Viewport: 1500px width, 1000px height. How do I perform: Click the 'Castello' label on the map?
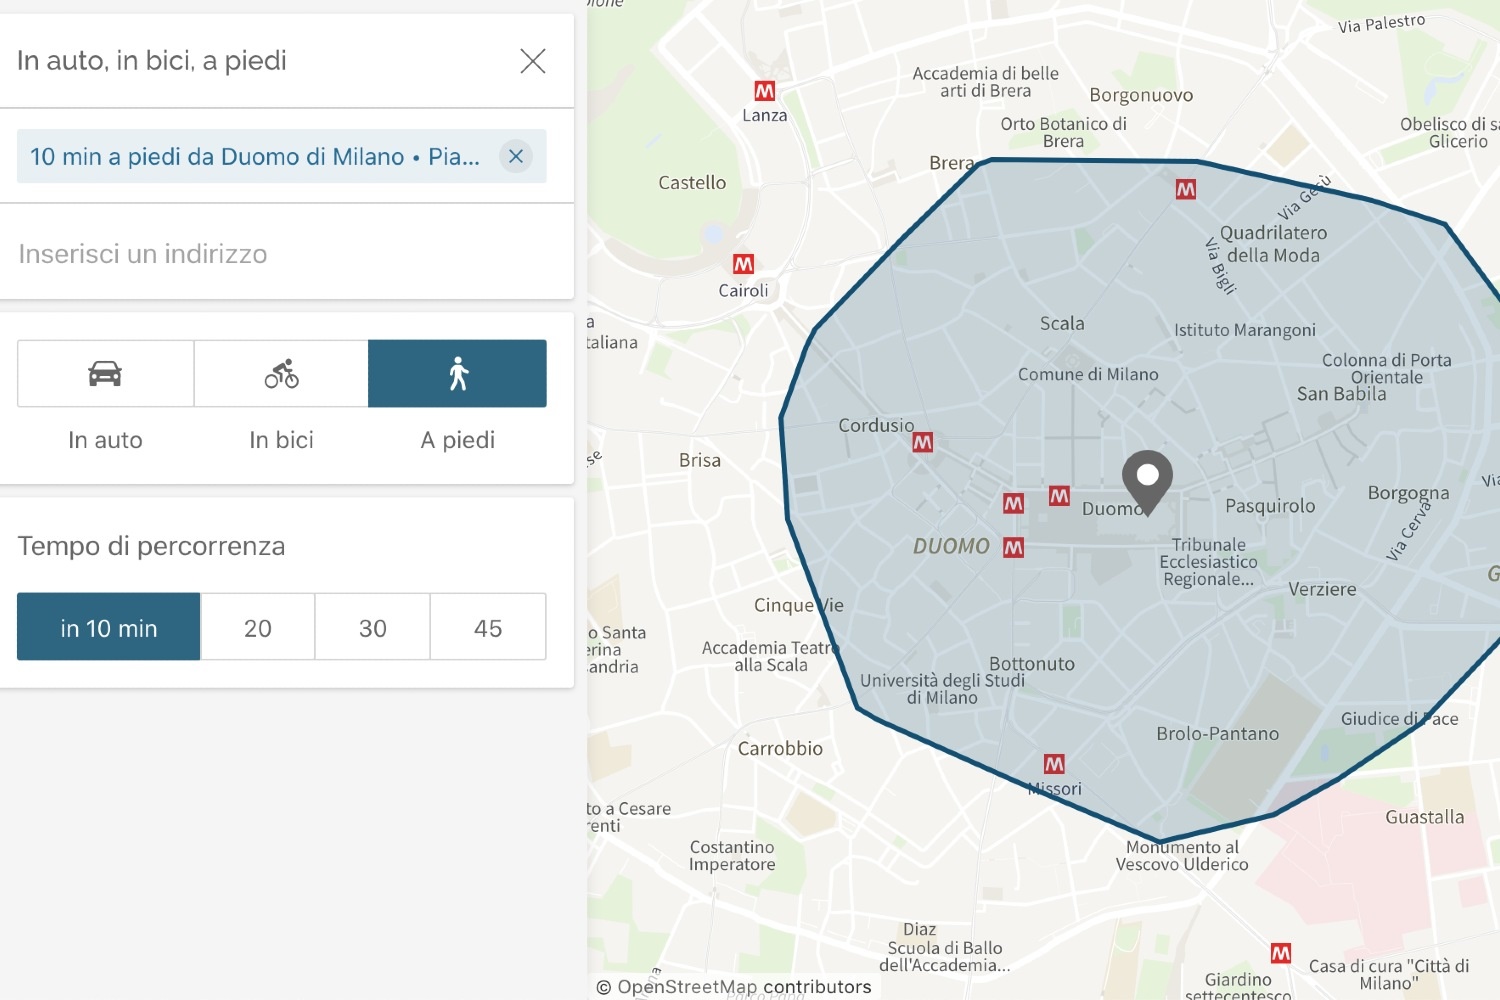[x=692, y=183]
